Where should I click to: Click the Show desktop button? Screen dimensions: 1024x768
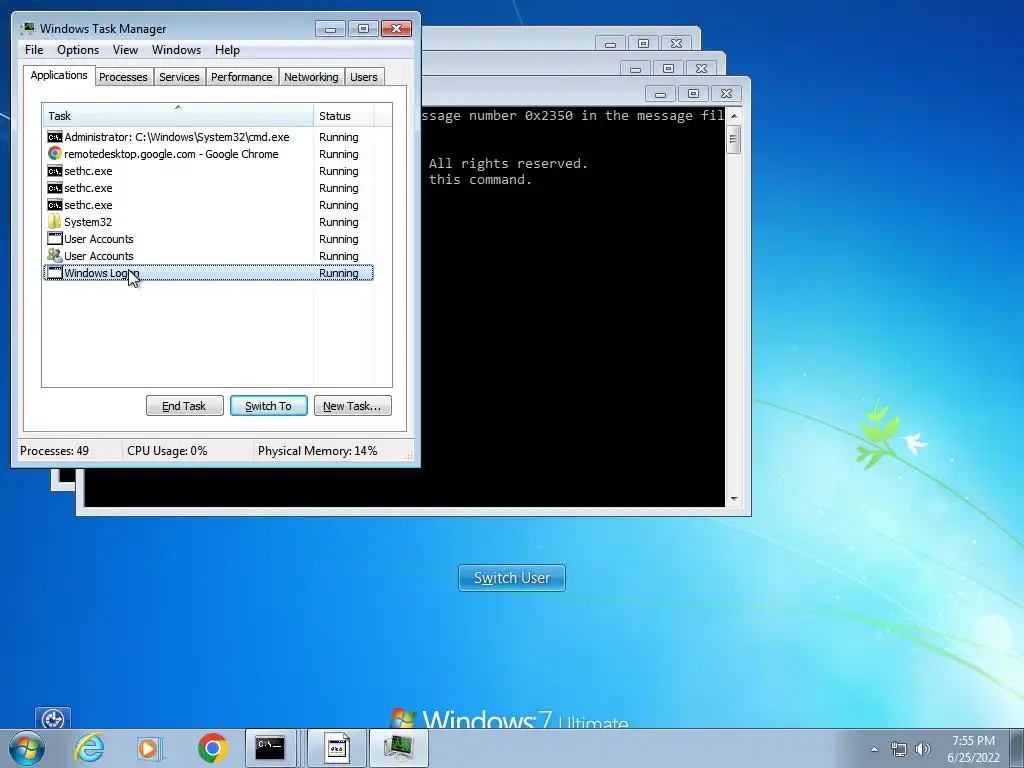[x=1017, y=748]
